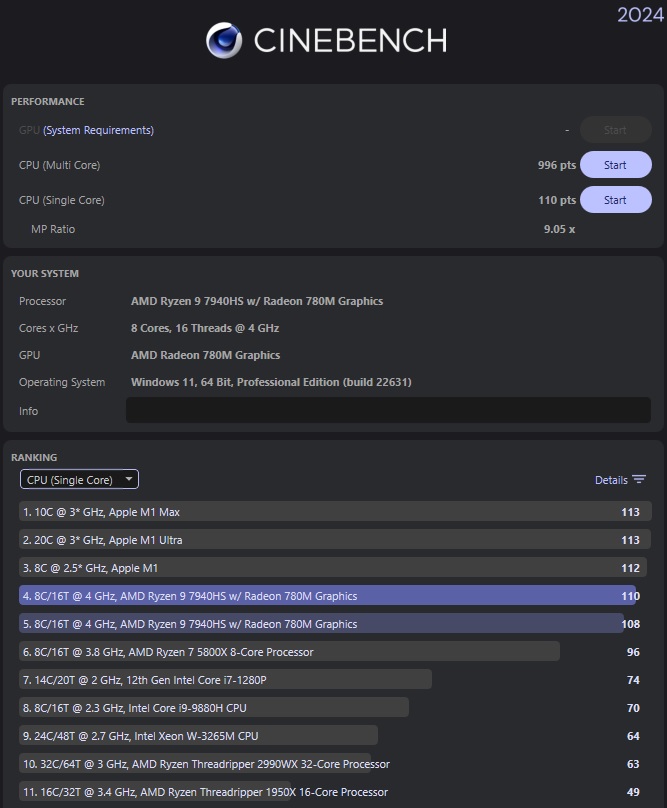The image size is (667, 808).
Task: Click the disabled GPU Start button
Action: coord(615,130)
